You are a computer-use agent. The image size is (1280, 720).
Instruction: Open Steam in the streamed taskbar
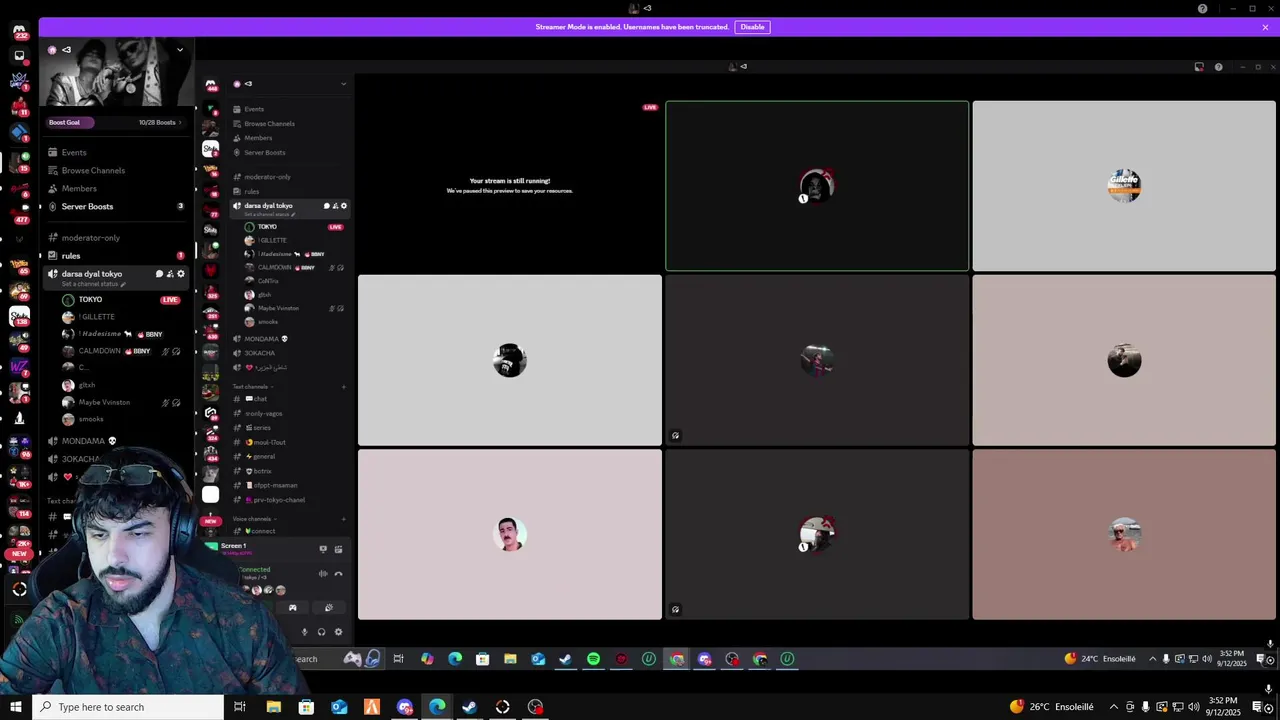coord(565,659)
